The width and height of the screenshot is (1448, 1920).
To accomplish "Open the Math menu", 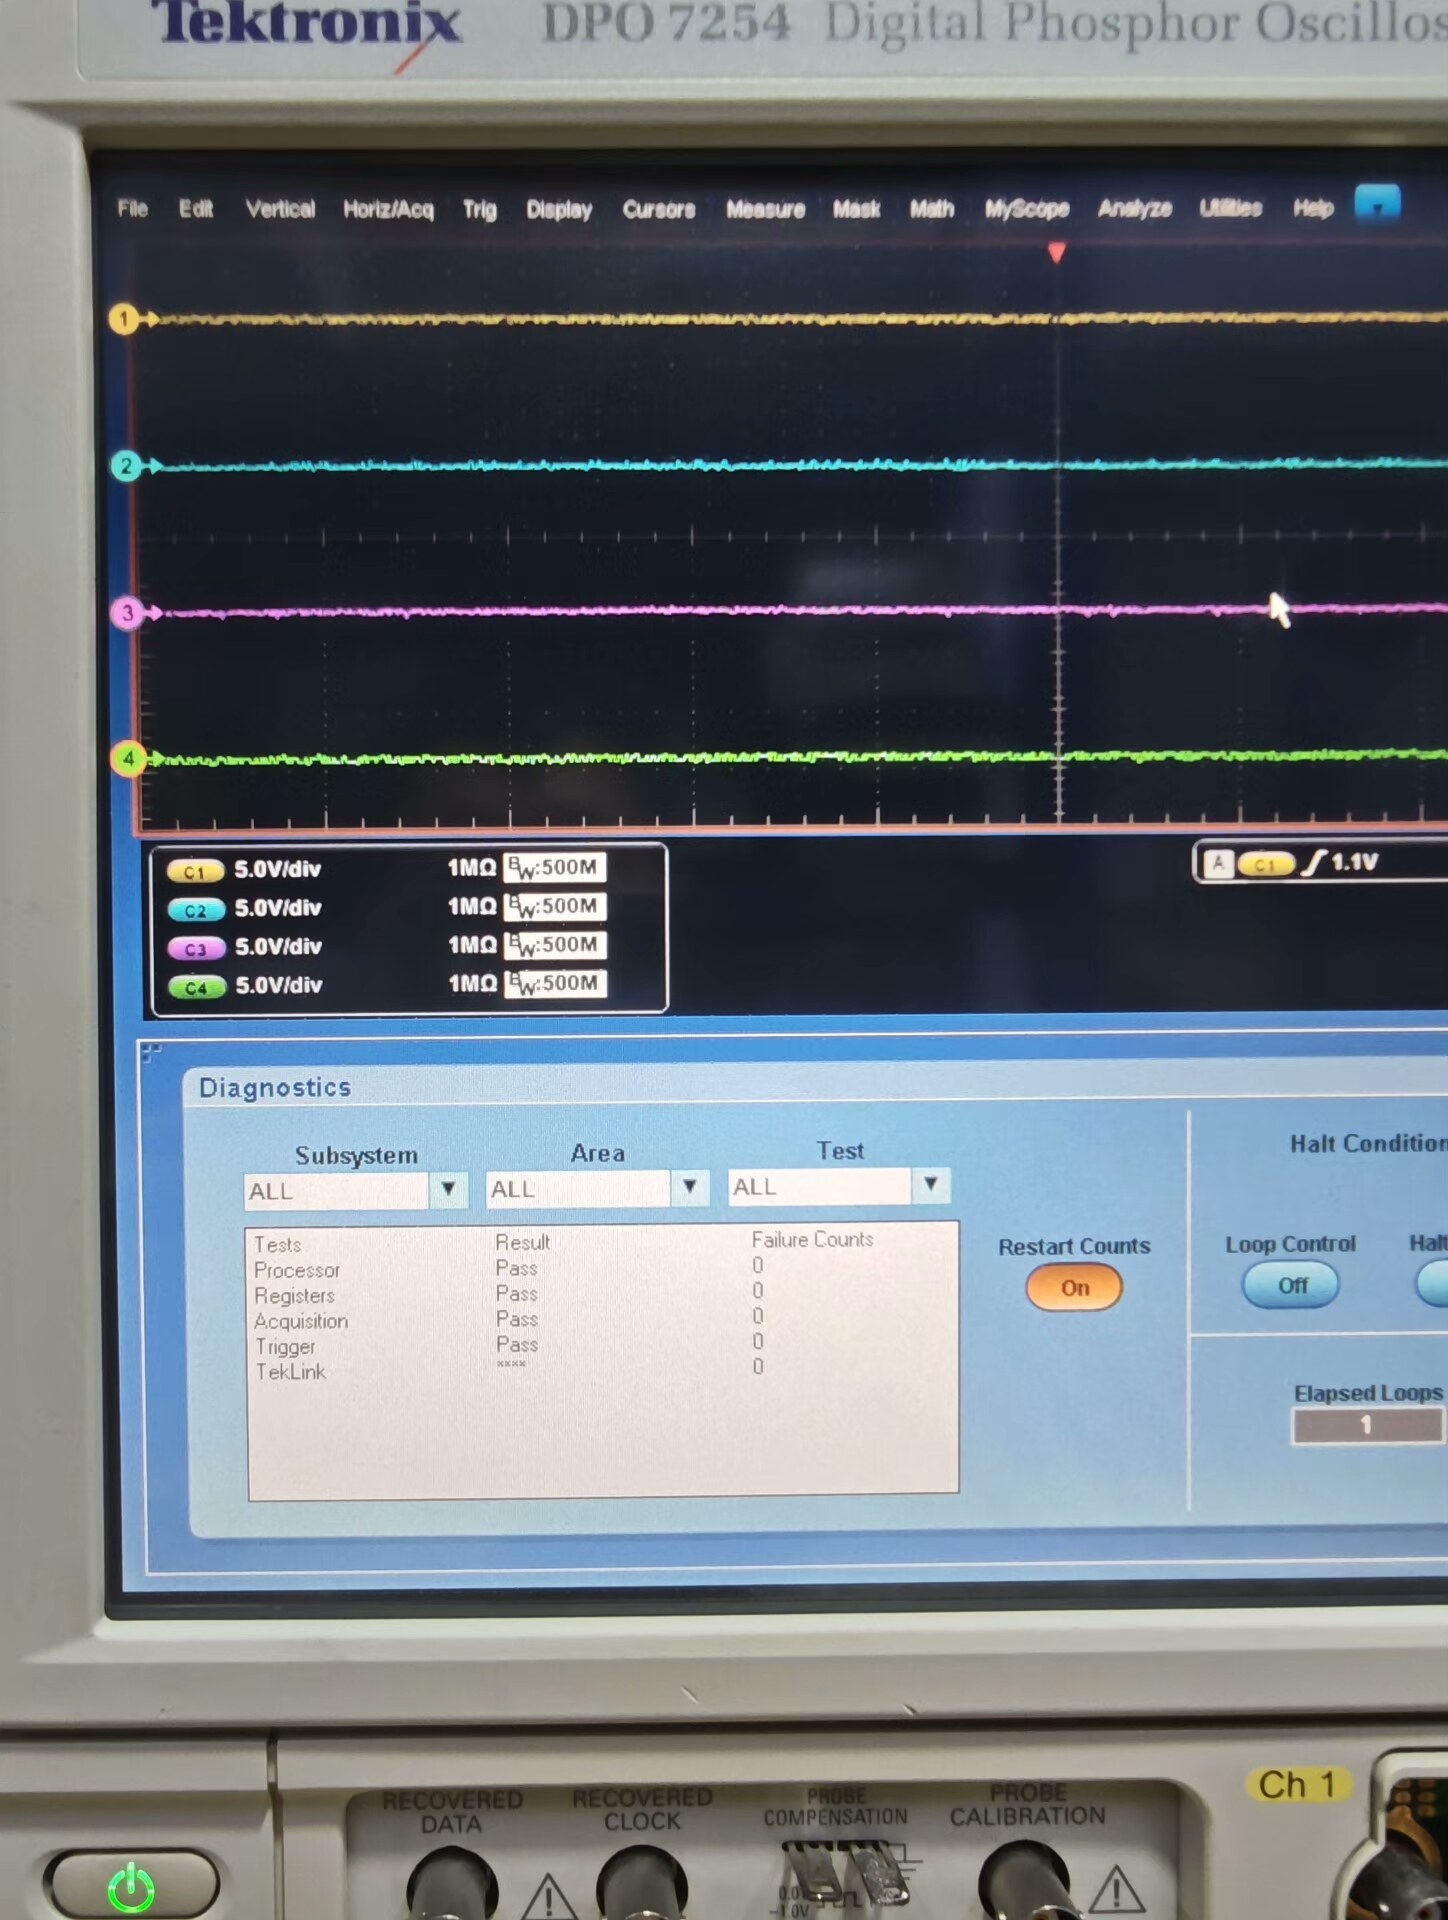I will (931, 208).
